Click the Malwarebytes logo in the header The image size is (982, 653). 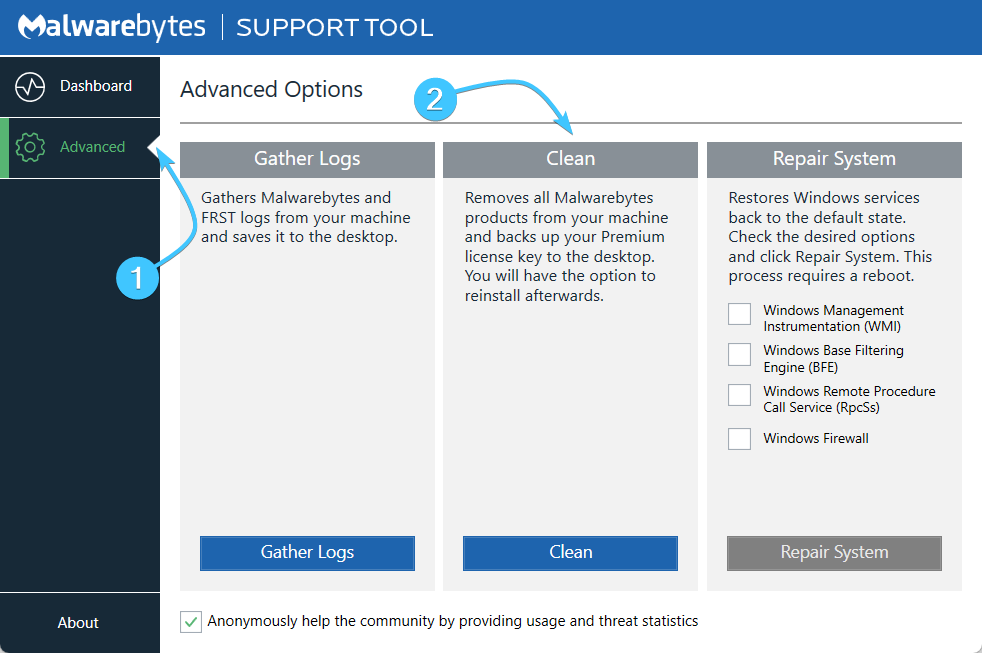point(111,27)
